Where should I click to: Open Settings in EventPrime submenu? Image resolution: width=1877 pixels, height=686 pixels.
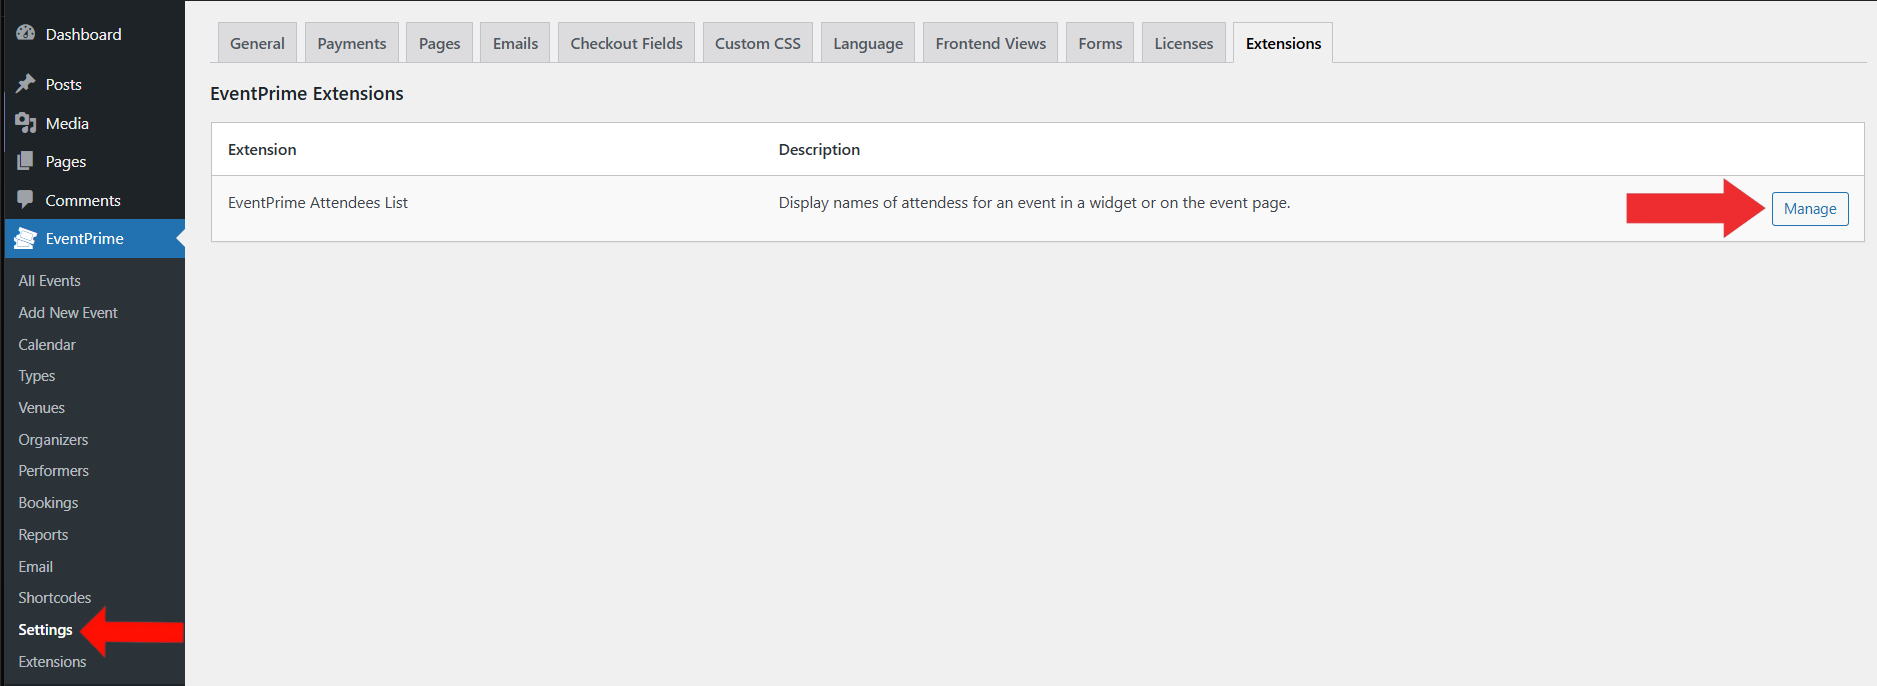click(x=45, y=630)
